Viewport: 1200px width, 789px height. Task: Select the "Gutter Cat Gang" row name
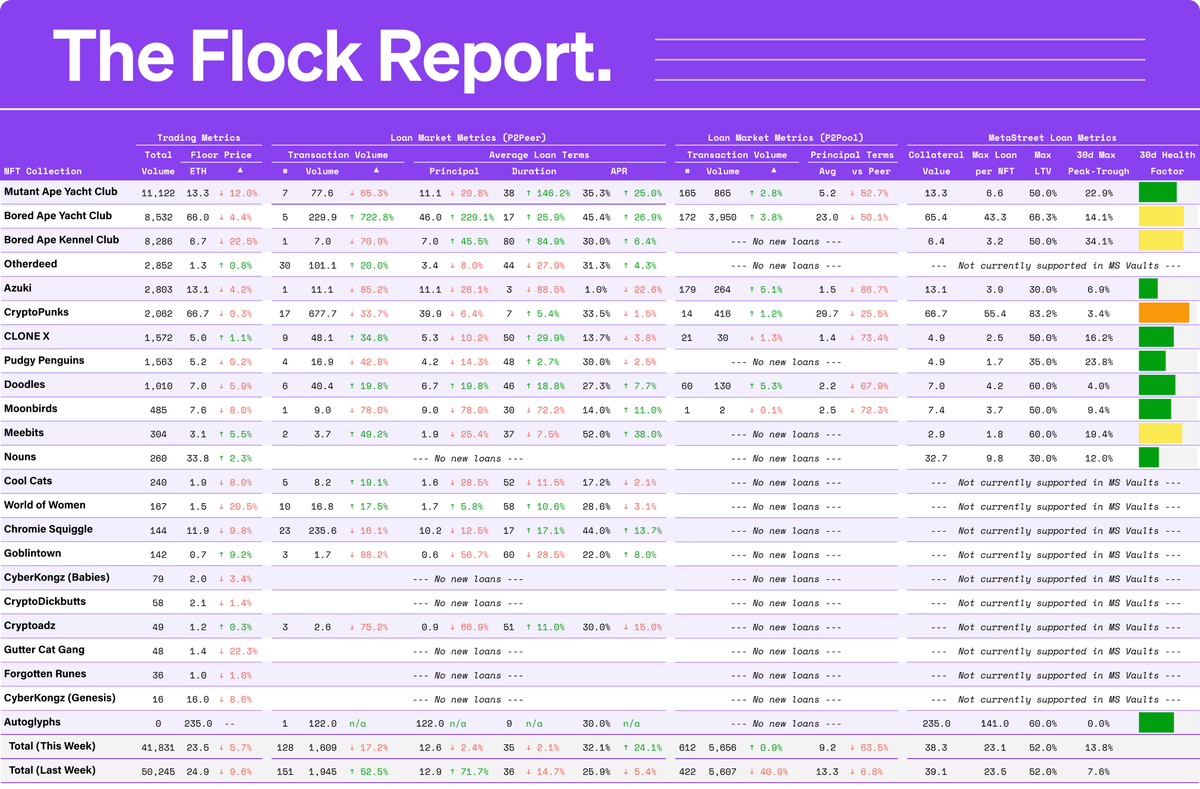(43, 649)
